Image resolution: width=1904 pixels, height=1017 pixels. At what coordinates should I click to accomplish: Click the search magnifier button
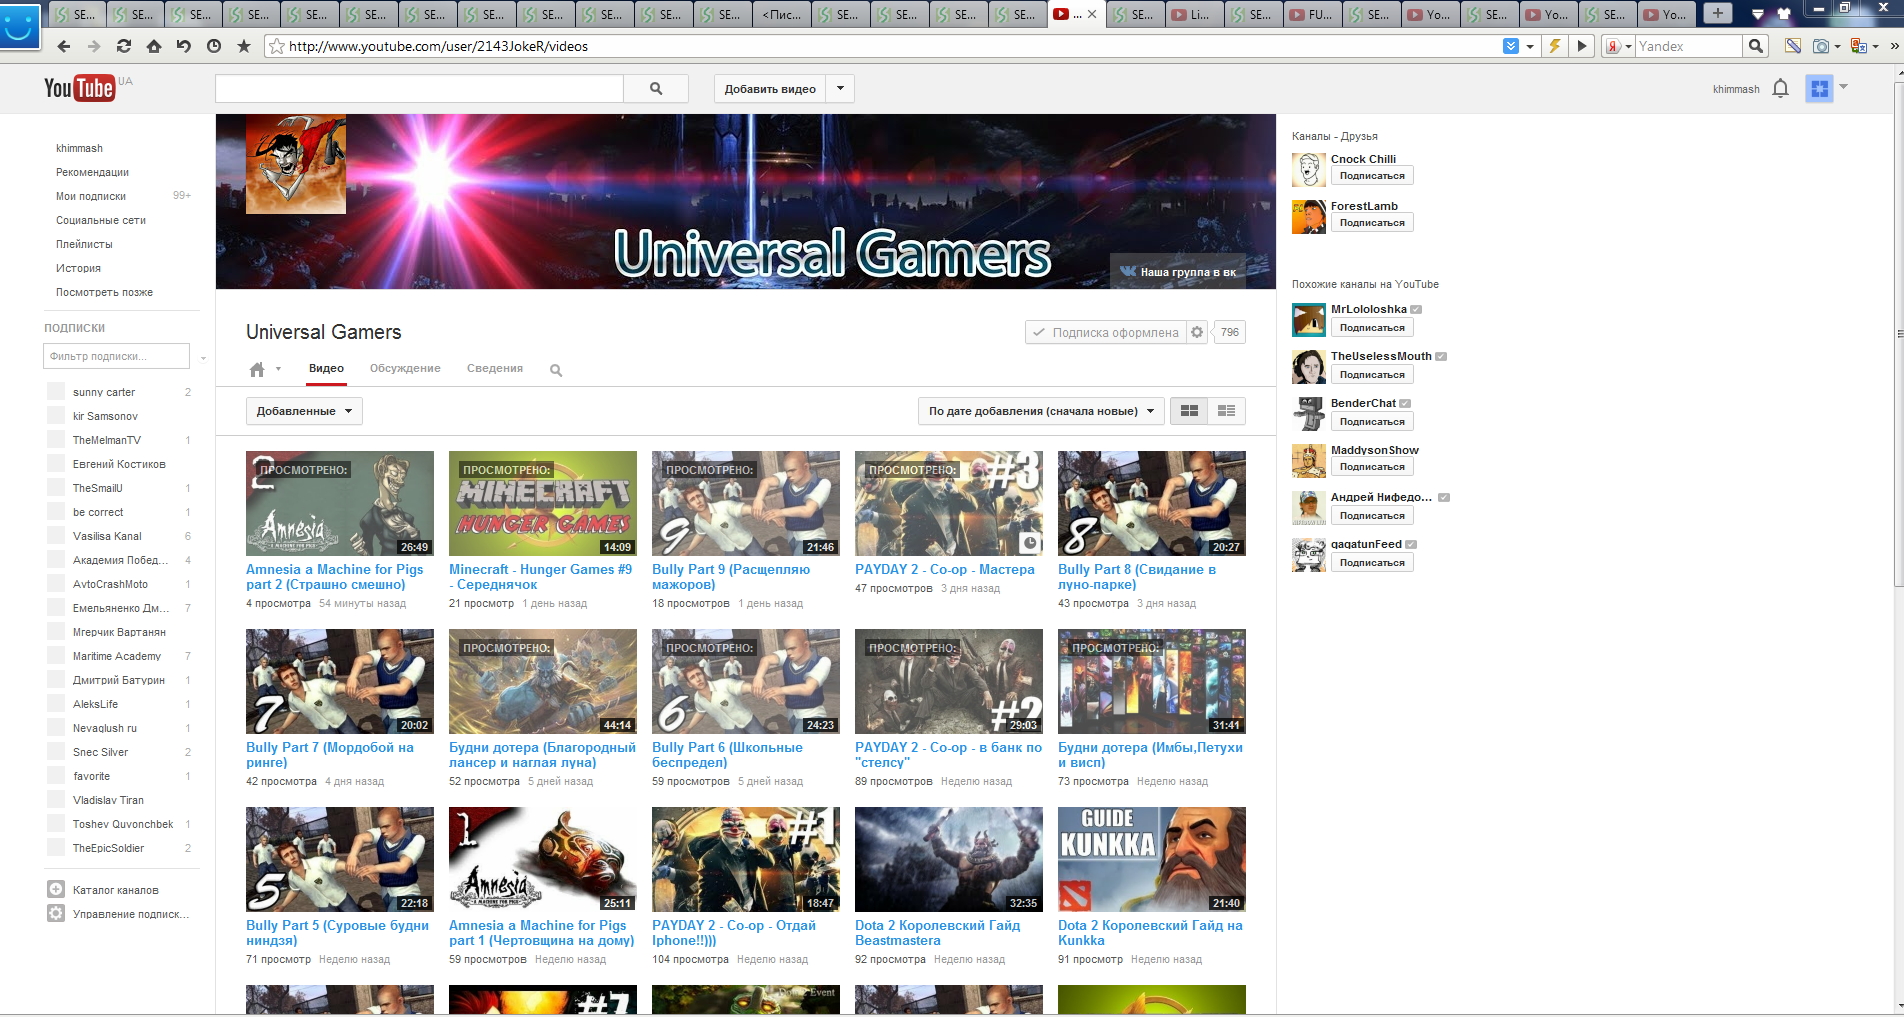[656, 89]
